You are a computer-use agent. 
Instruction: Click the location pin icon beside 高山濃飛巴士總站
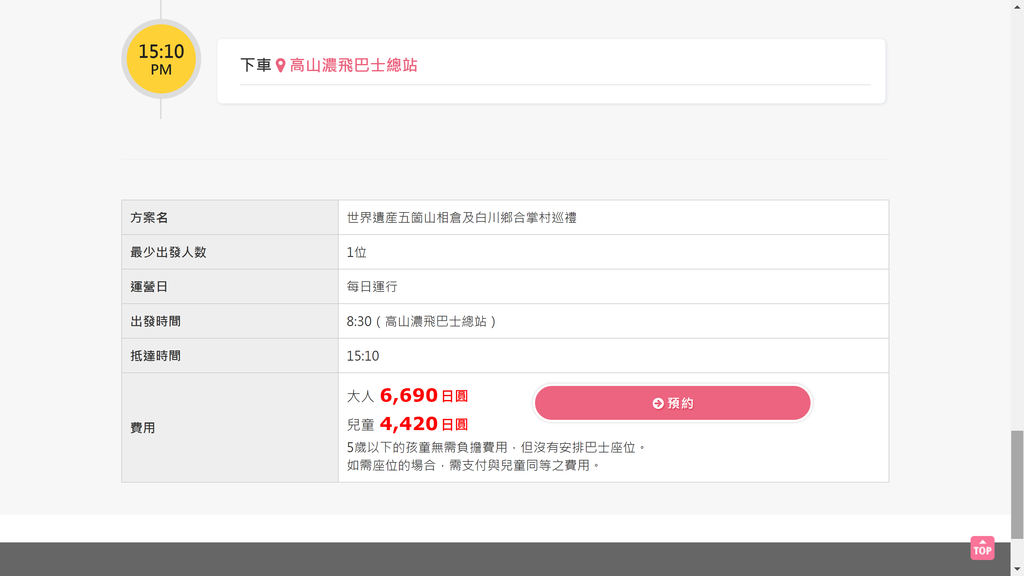(281, 66)
